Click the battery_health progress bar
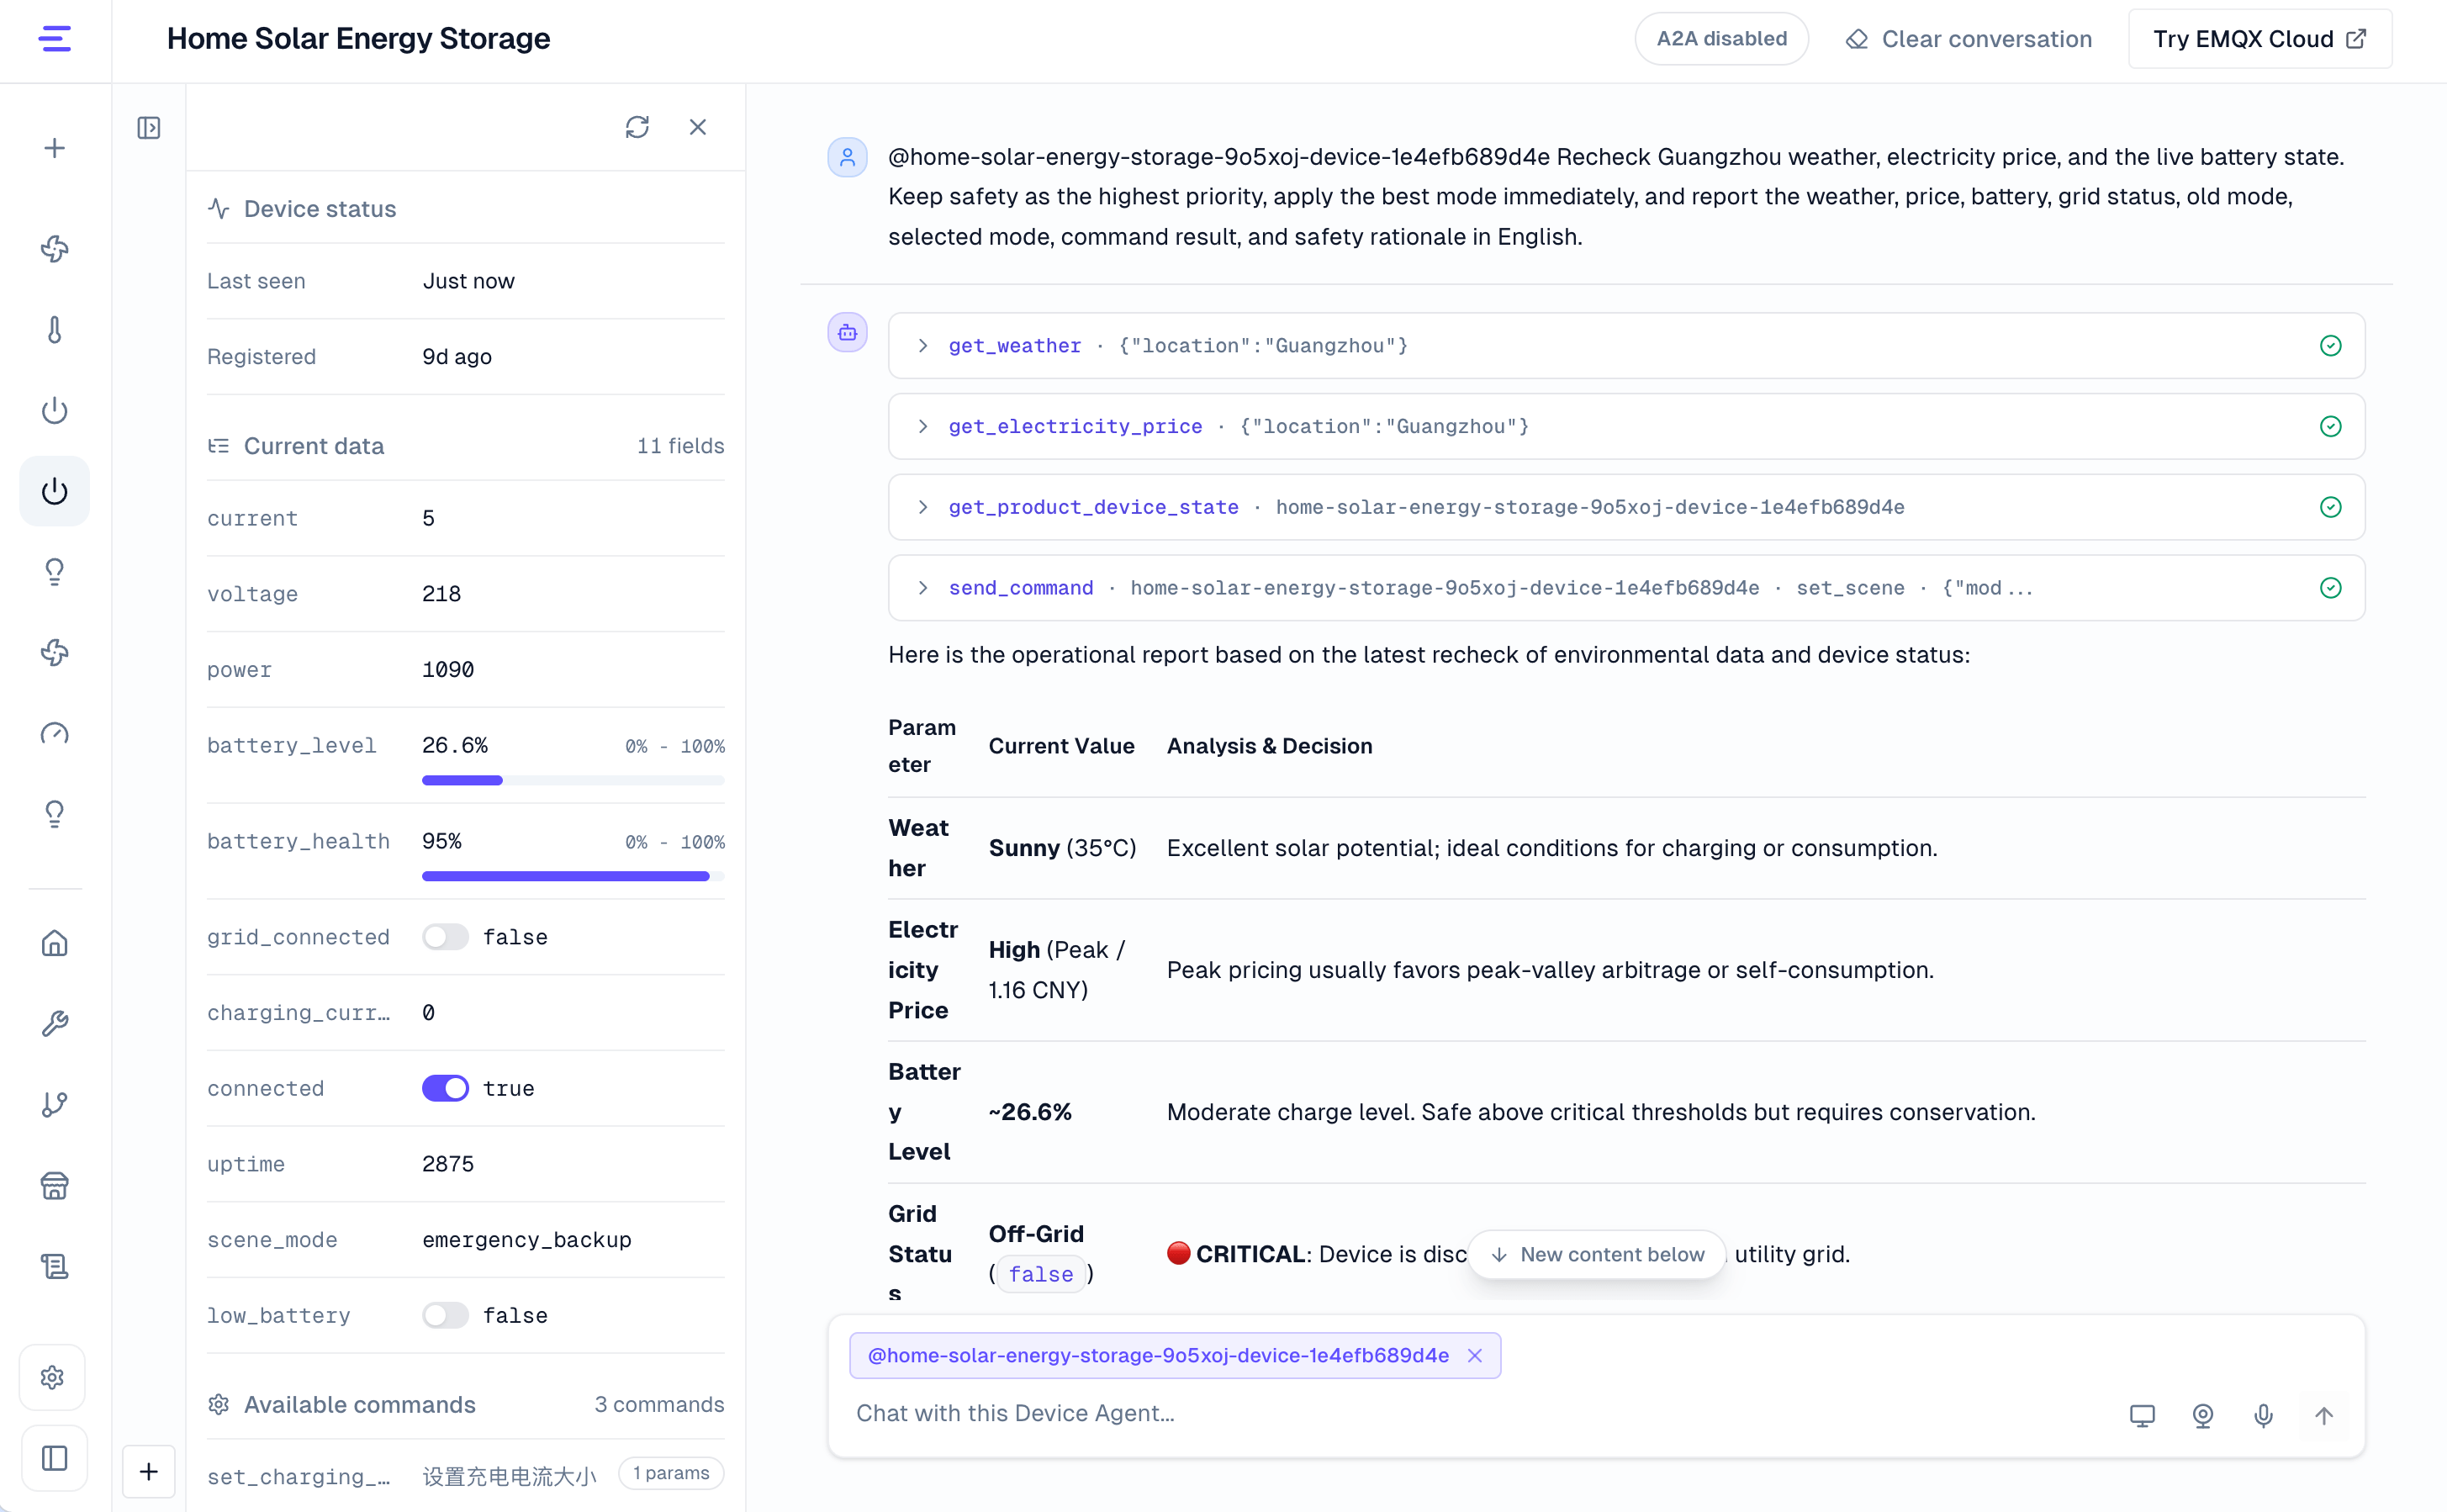The height and width of the screenshot is (1512, 2447). 573,876
